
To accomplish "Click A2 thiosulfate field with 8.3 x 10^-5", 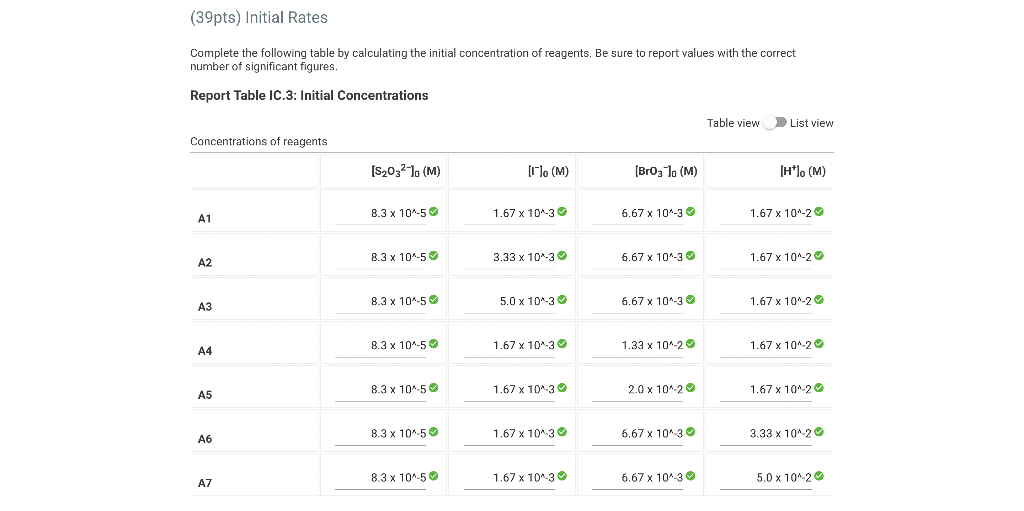I will 395,257.
